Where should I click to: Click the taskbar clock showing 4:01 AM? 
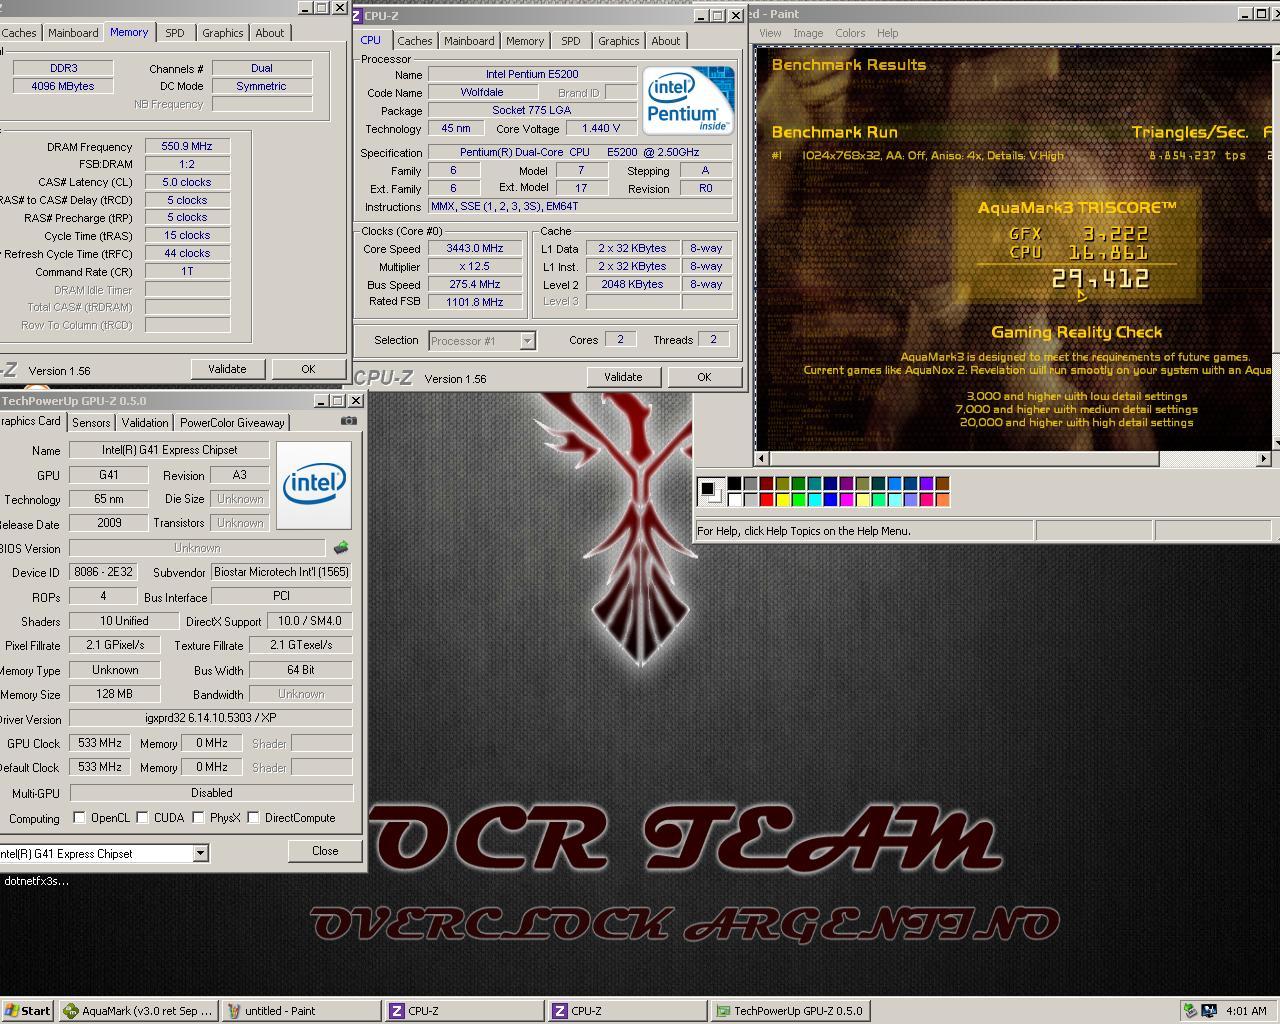(1246, 1011)
